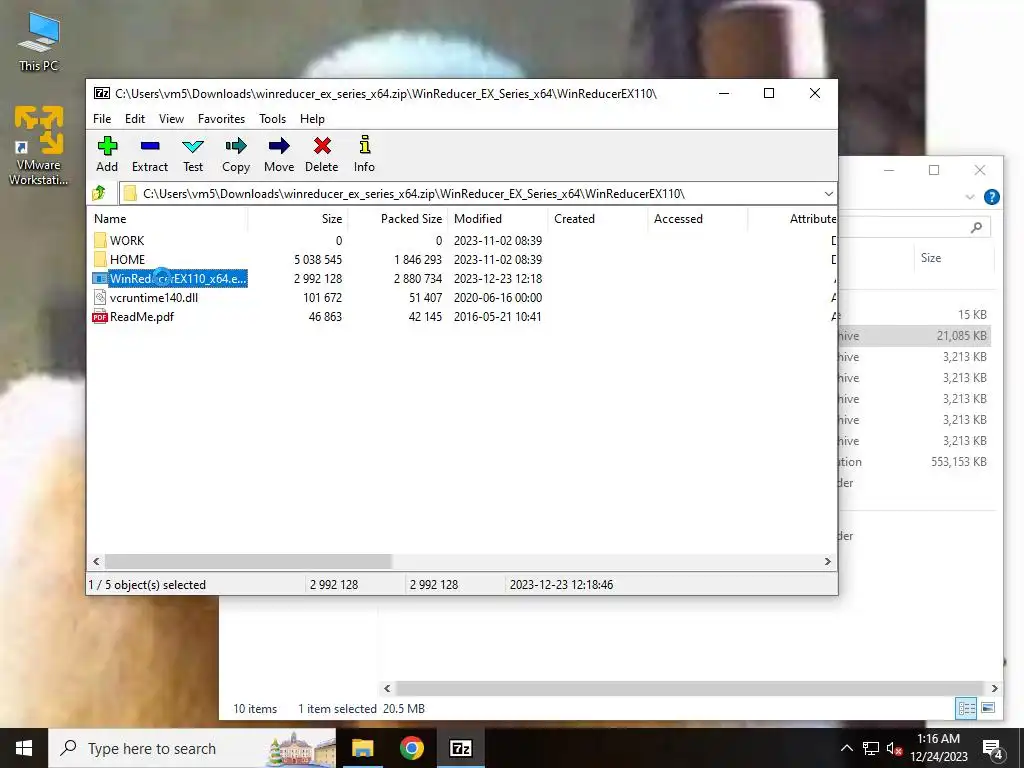Sort by Packed Size column header
Viewport: 1024px width, 768px height.
tap(398, 219)
